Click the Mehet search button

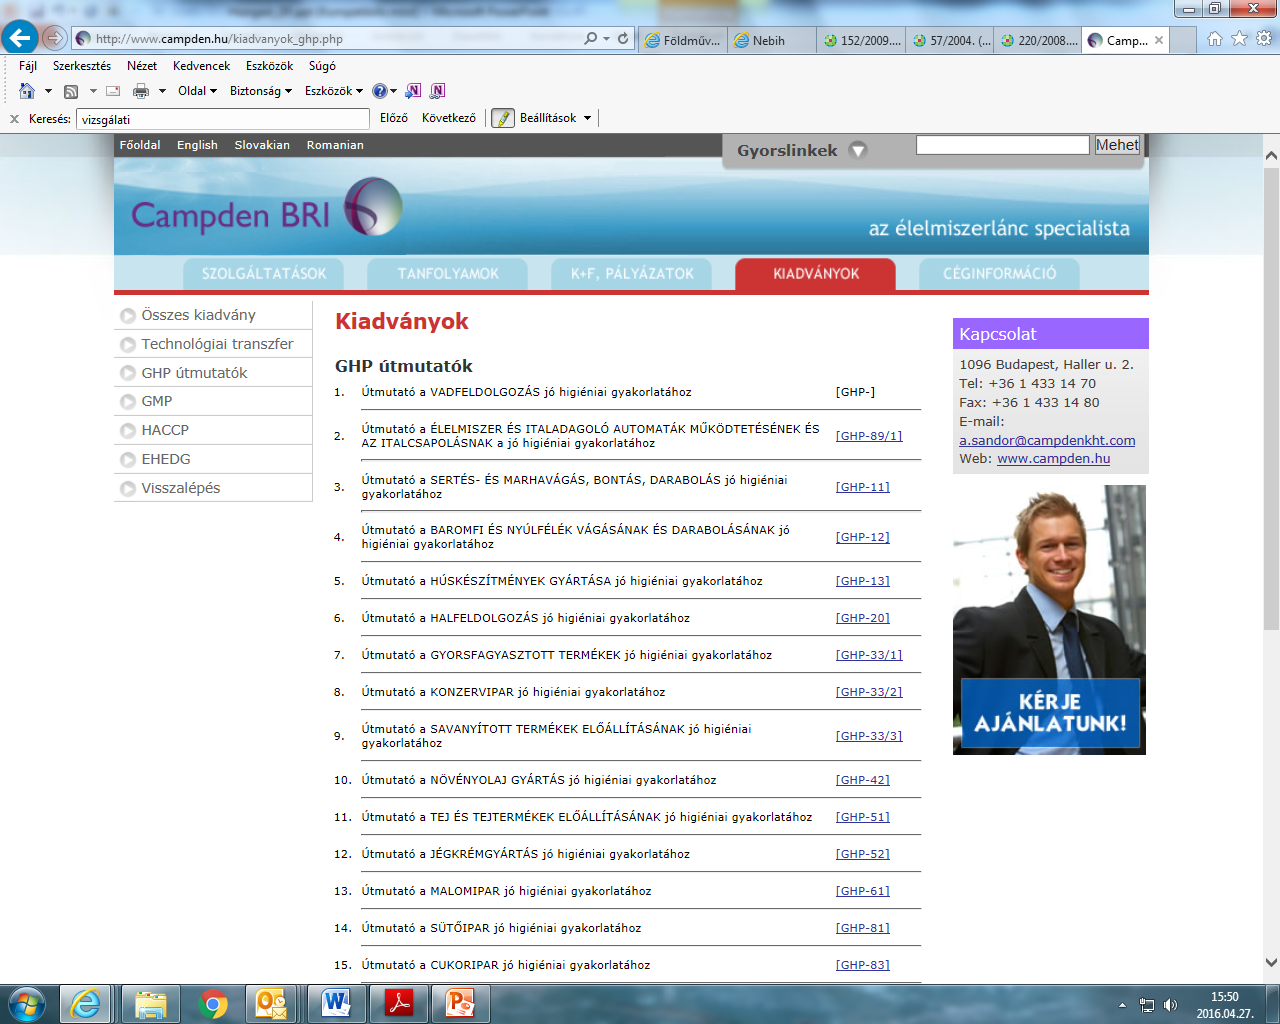click(1117, 145)
